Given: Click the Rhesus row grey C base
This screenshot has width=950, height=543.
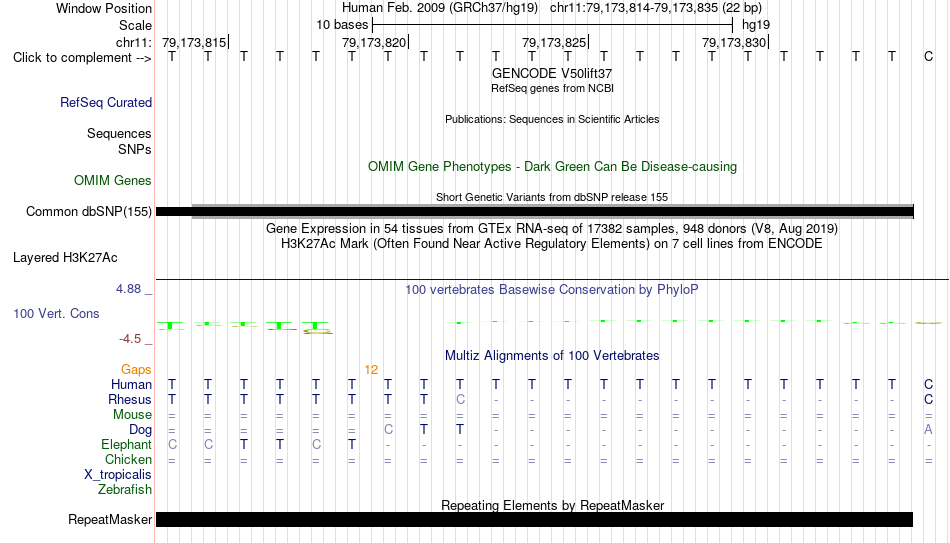Looking at the screenshot, I should coord(460,400).
